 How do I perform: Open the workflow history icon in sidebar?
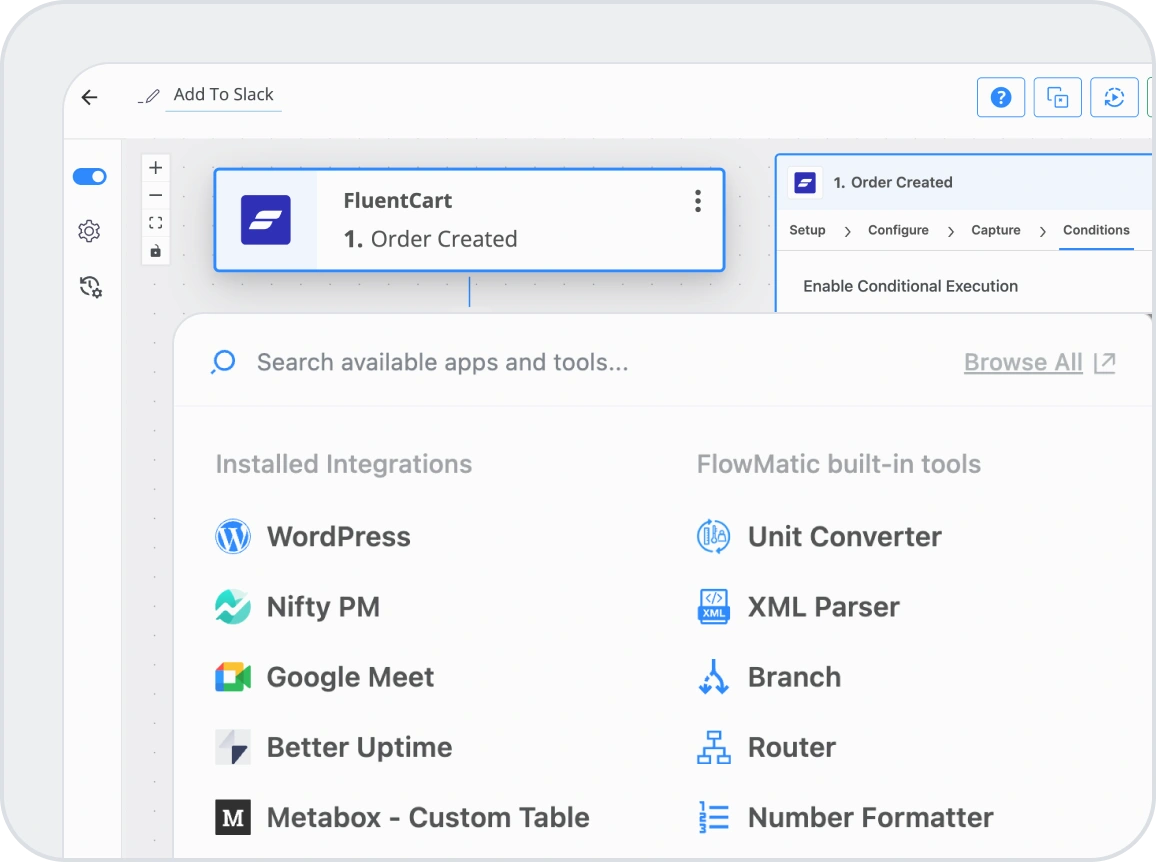[x=90, y=288]
